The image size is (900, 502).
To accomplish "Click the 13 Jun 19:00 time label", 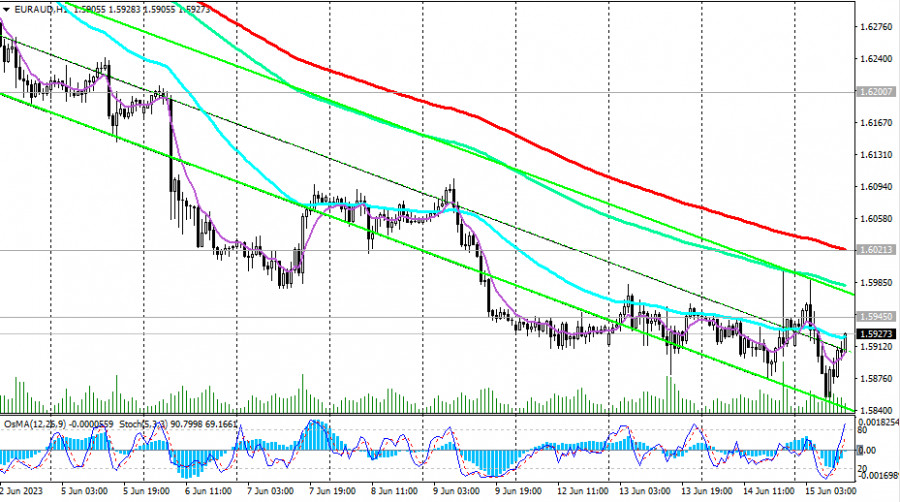I will click(x=707, y=491).
